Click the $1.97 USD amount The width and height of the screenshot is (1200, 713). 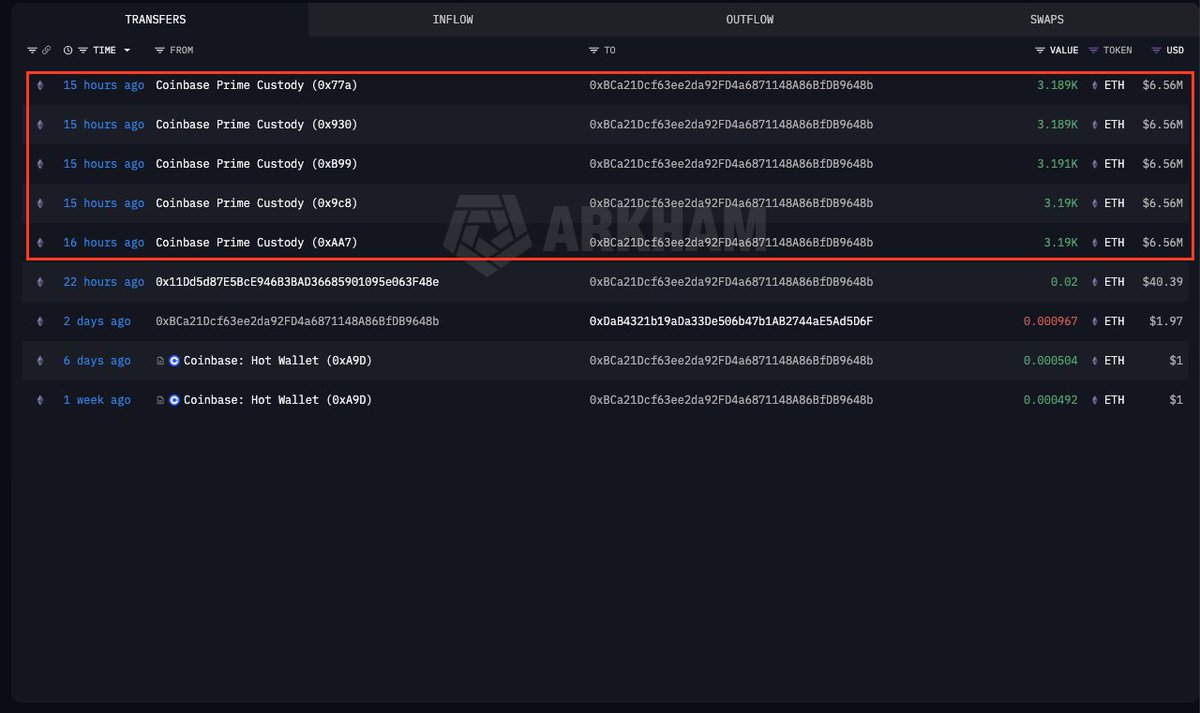click(x=1165, y=322)
